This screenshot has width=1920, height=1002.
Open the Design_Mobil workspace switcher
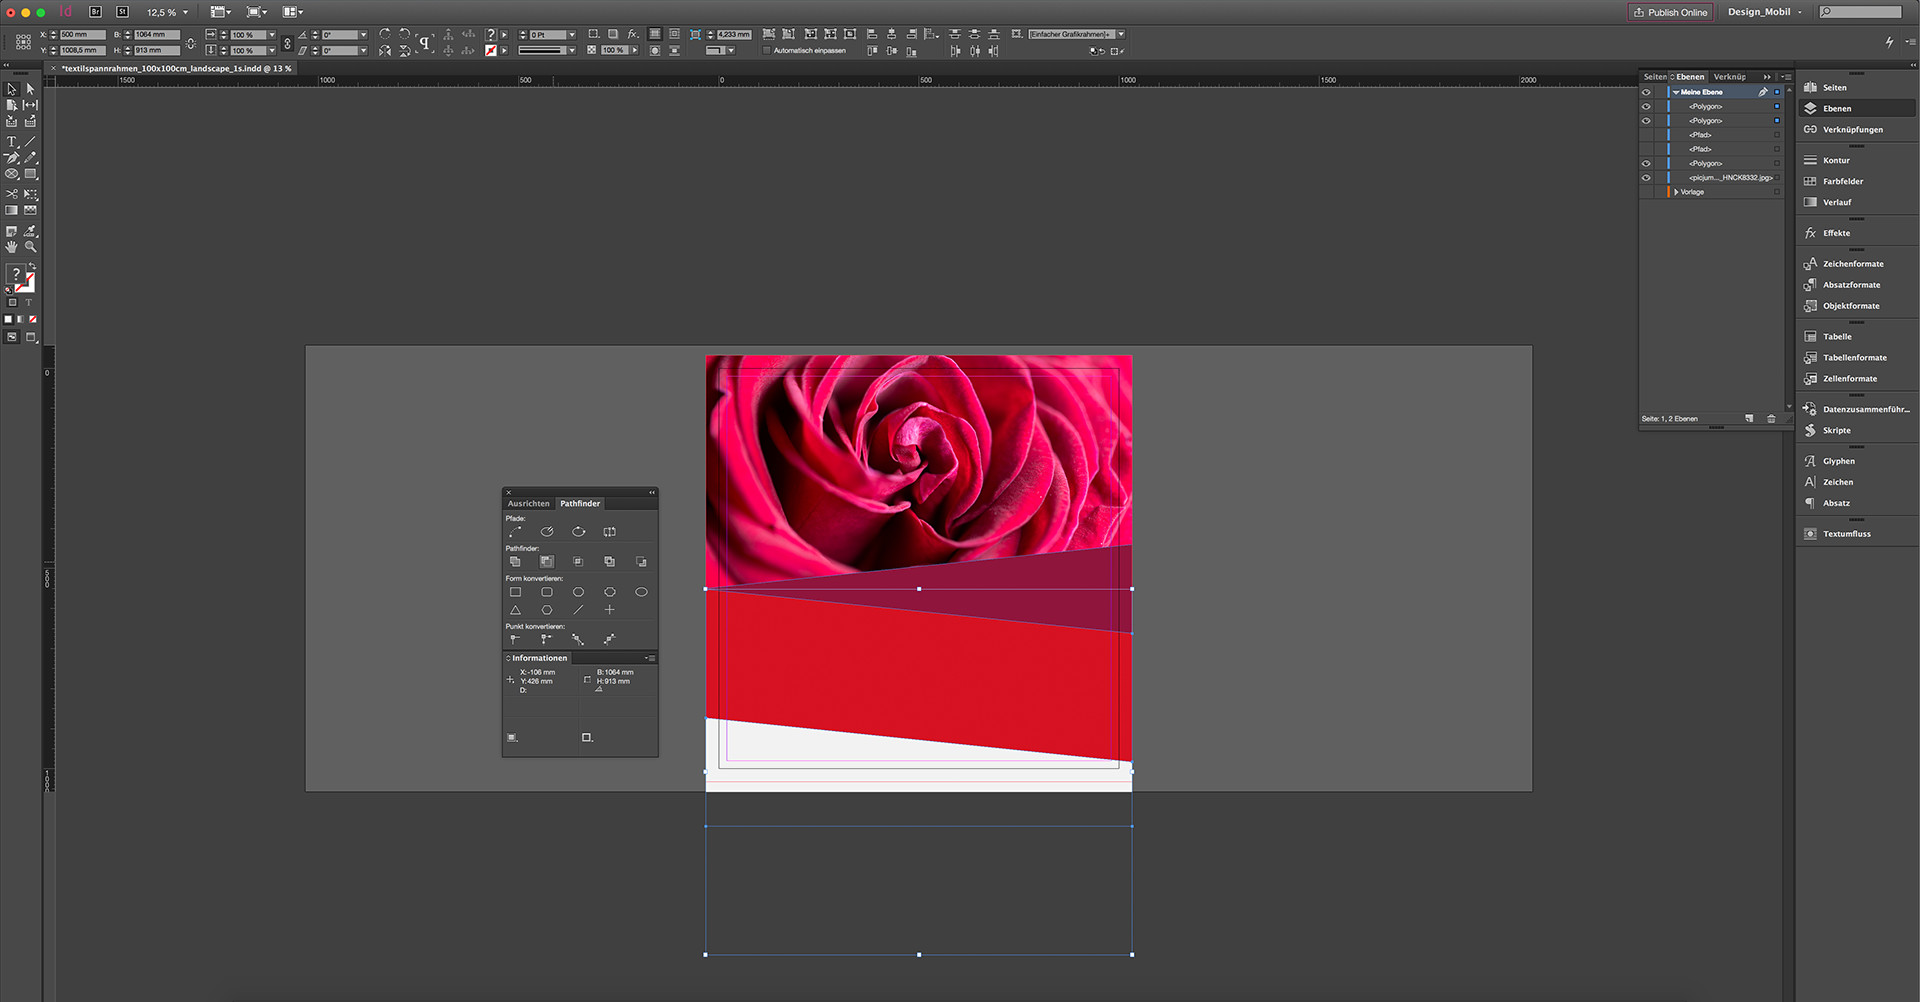[x=1762, y=11]
